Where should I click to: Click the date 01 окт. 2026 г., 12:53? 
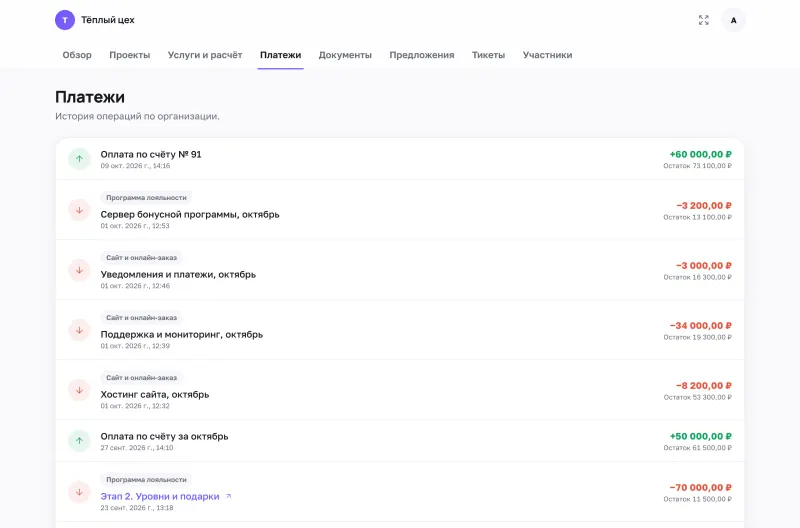(x=135, y=226)
